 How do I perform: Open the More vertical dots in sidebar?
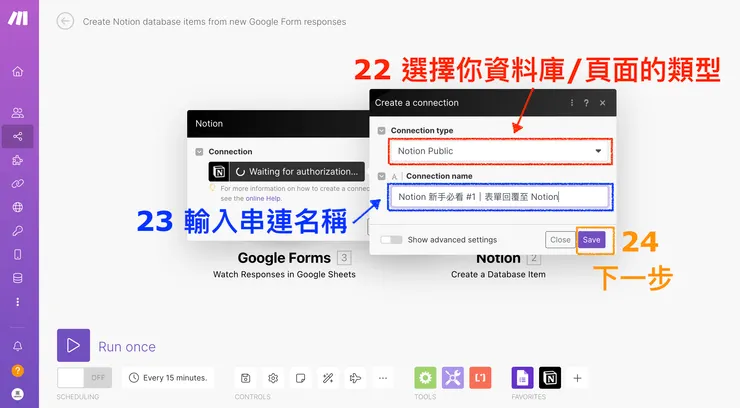[x=17, y=302]
